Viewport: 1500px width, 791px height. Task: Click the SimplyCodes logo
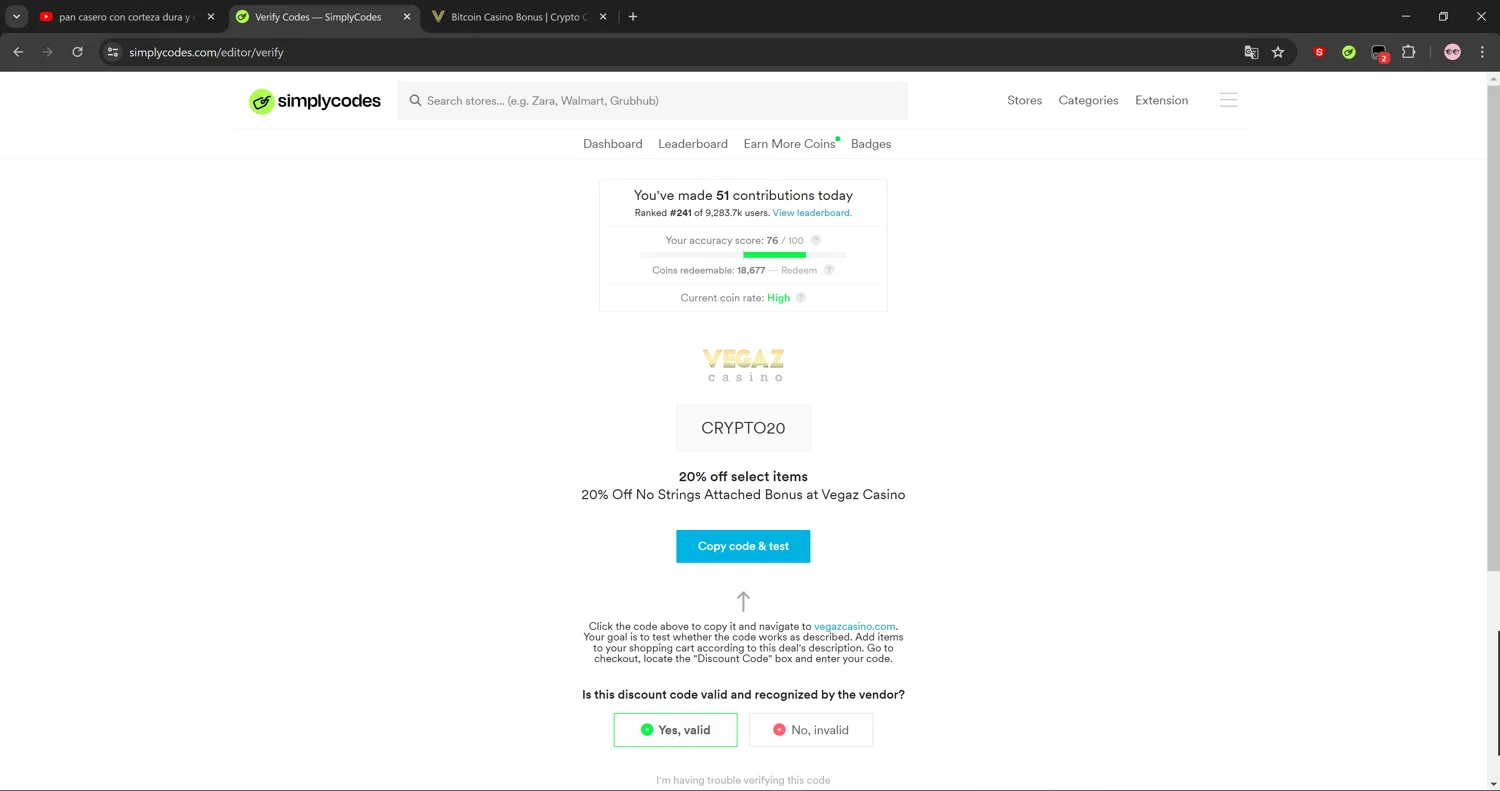point(315,101)
